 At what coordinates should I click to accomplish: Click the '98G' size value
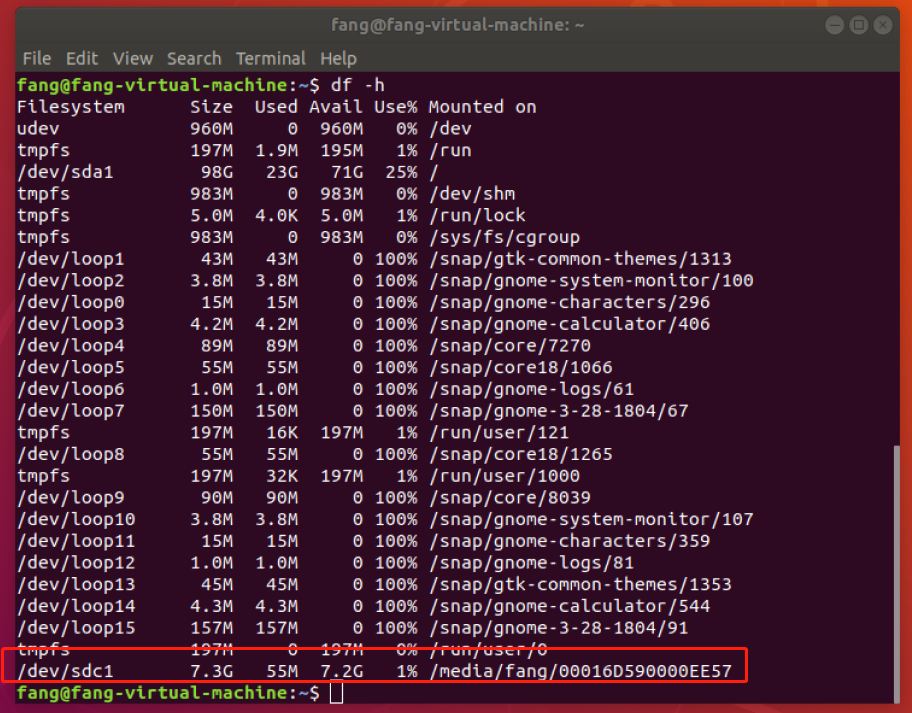click(217, 172)
